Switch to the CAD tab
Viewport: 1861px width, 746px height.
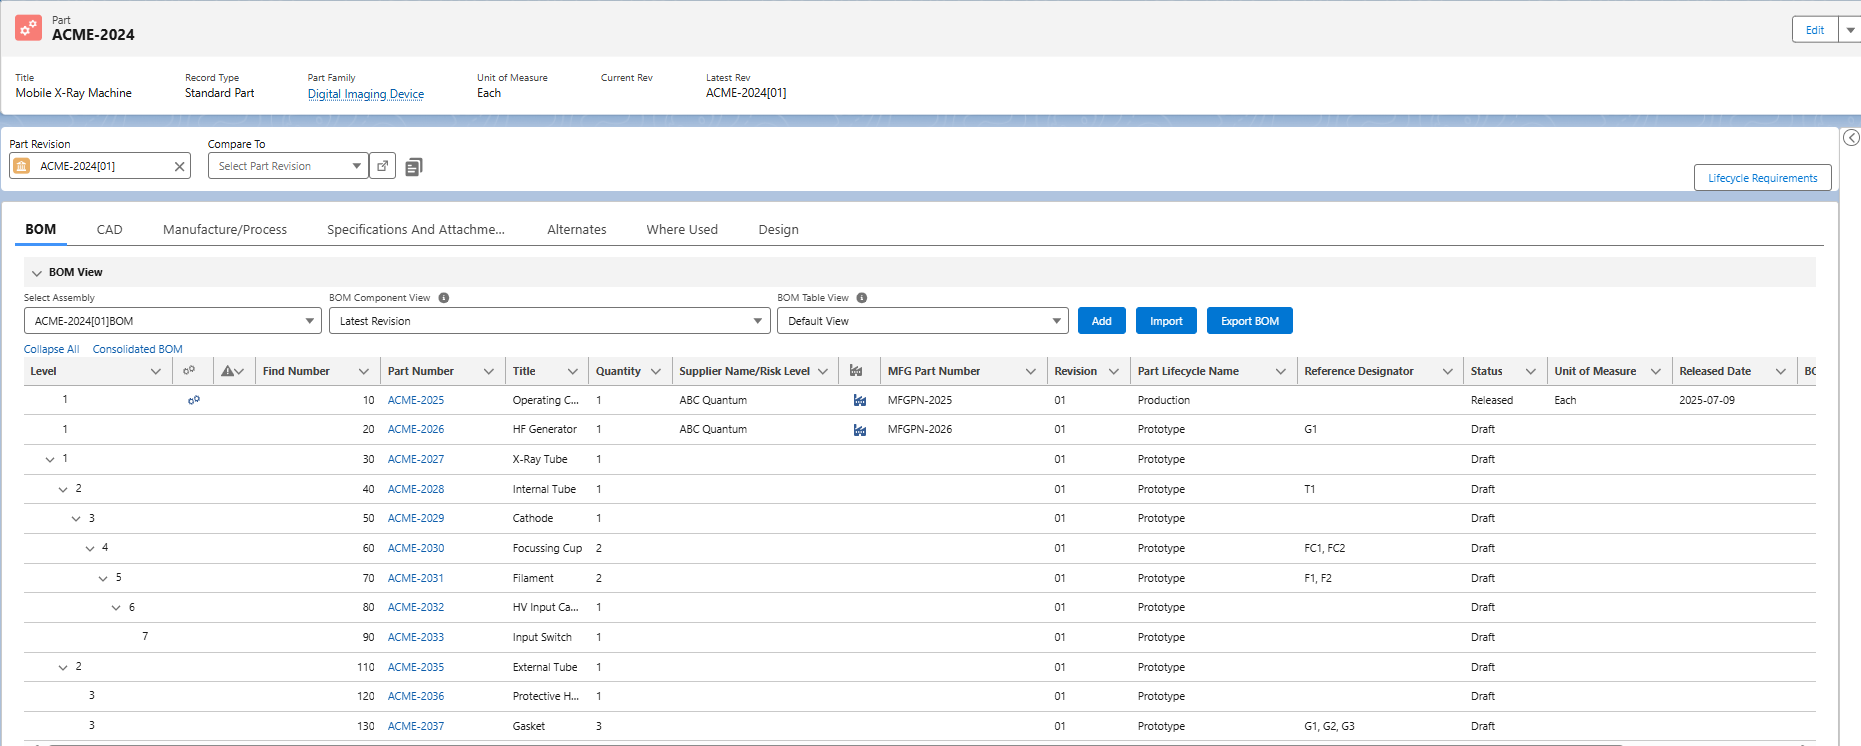109,230
